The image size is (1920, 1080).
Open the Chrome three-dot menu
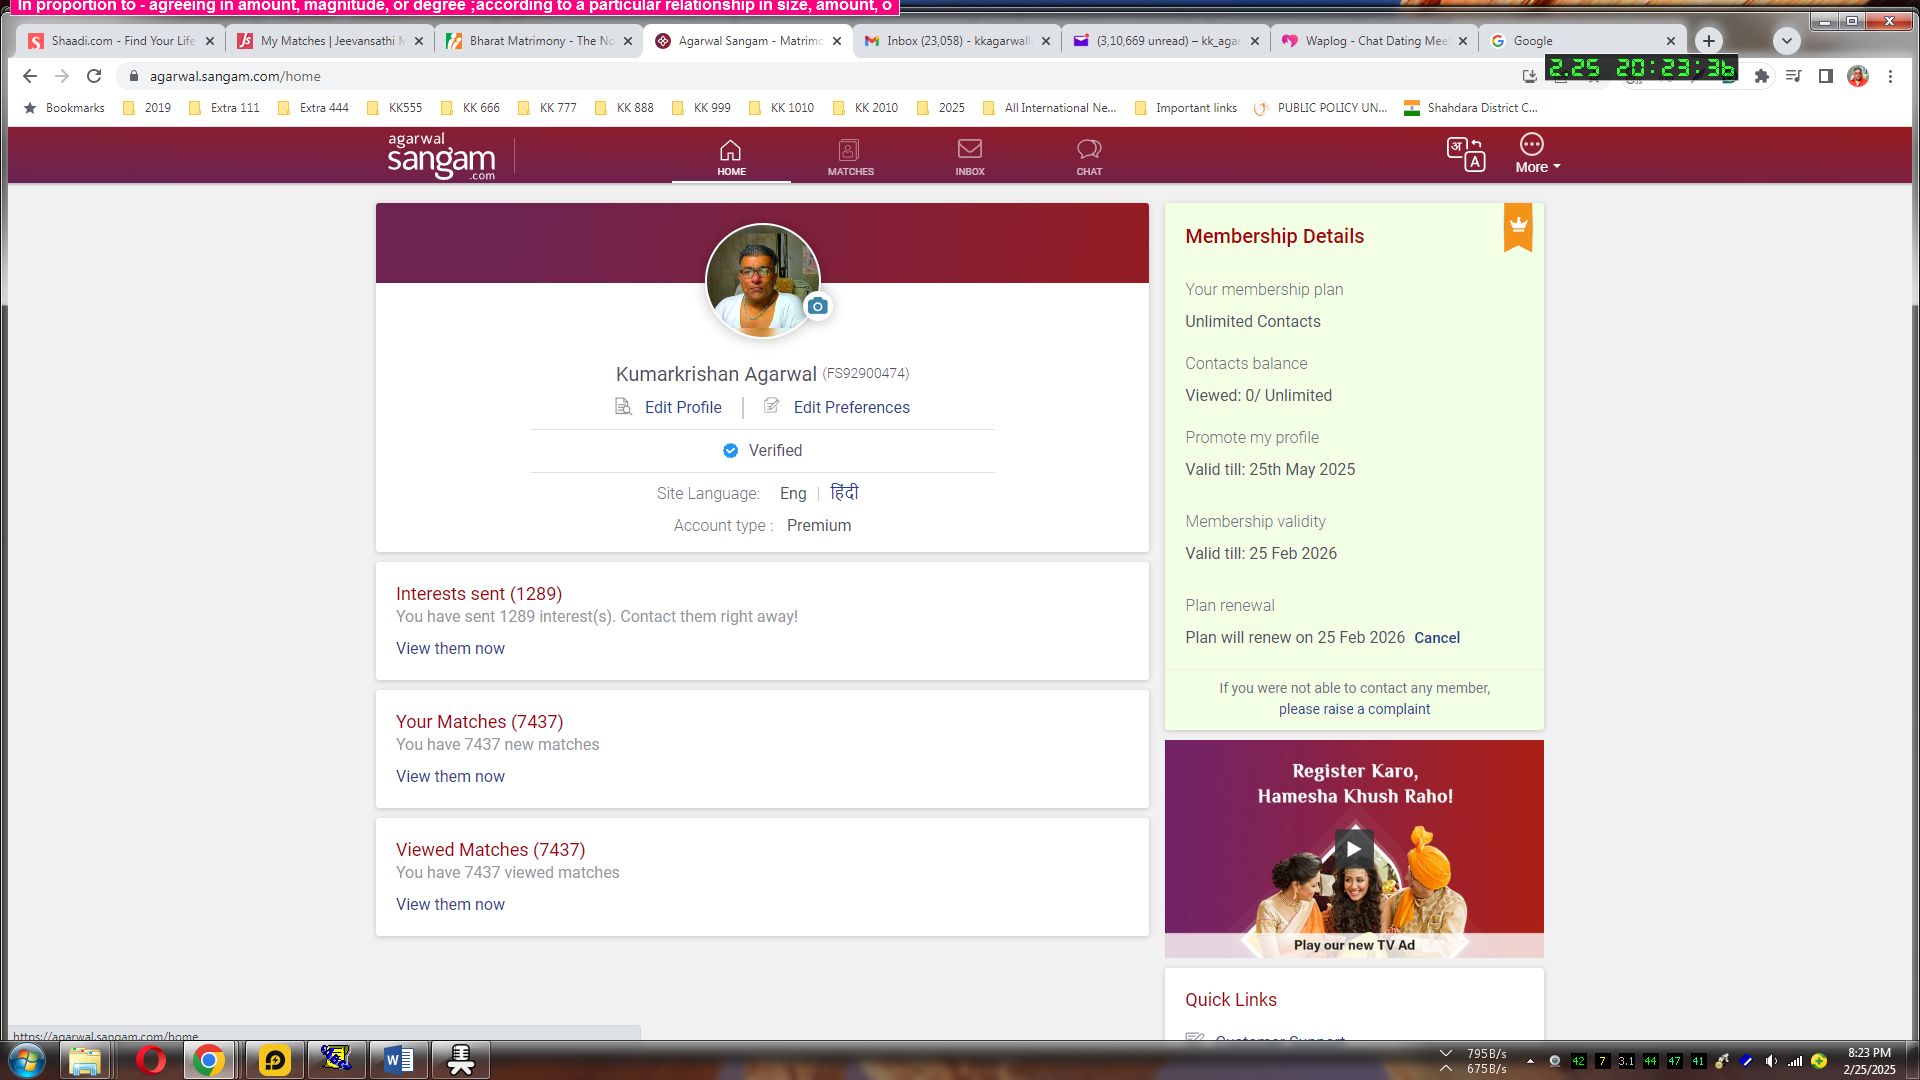click(x=1890, y=76)
